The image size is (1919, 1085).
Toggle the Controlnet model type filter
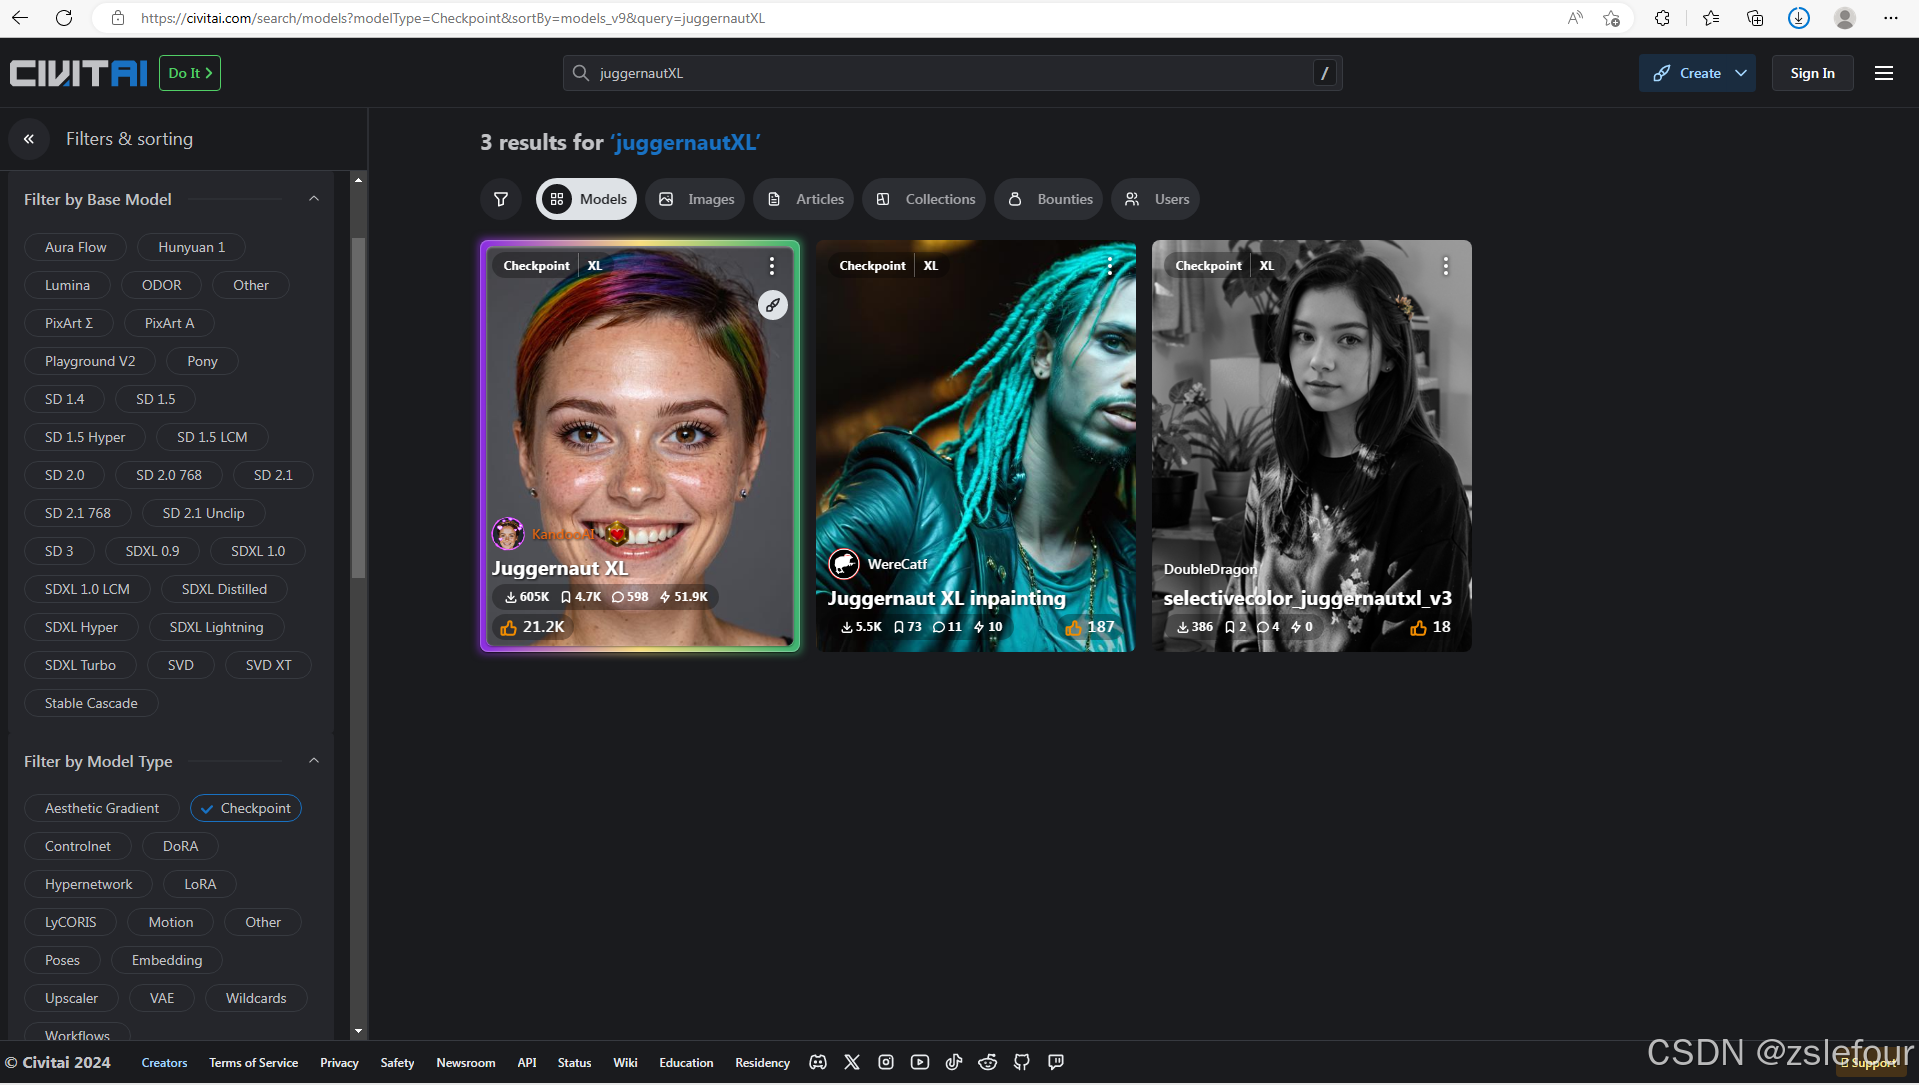[x=78, y=846]
